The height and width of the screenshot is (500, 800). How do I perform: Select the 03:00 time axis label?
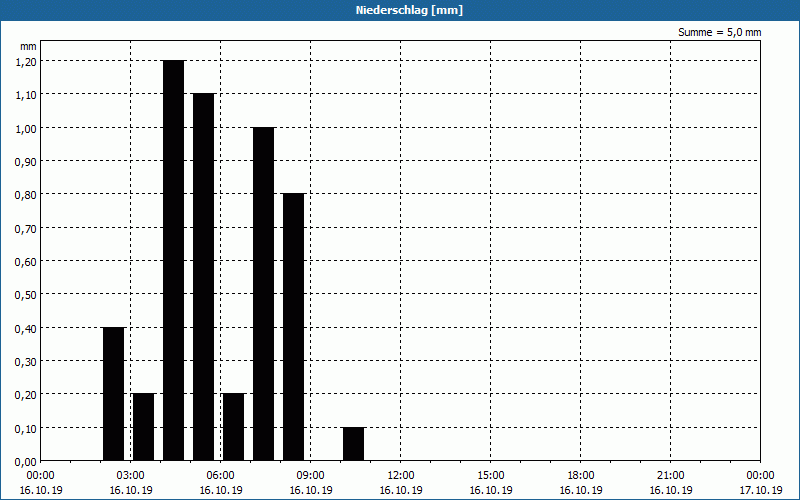point(130,475)
